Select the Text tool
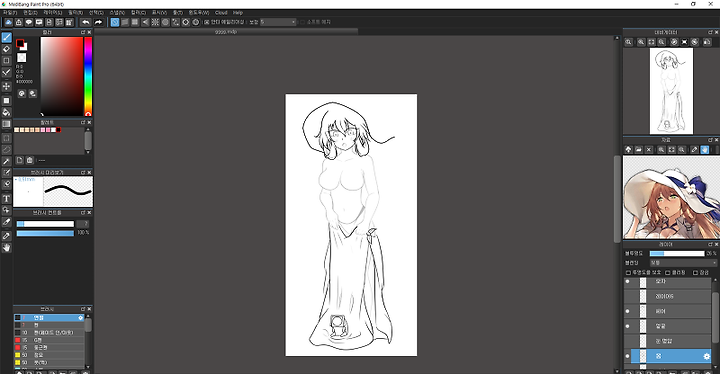This screenshot has height=374, width=720. tap(6, 198)
